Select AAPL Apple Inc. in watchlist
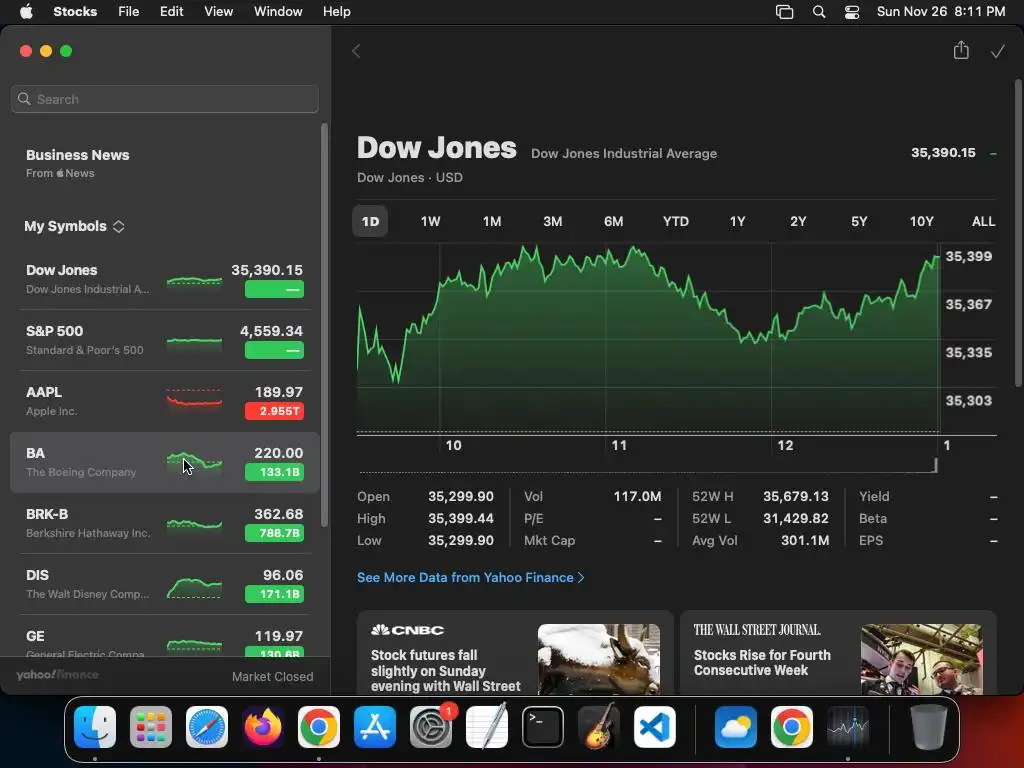The image size is (1024, 768). tap(165, 401)
